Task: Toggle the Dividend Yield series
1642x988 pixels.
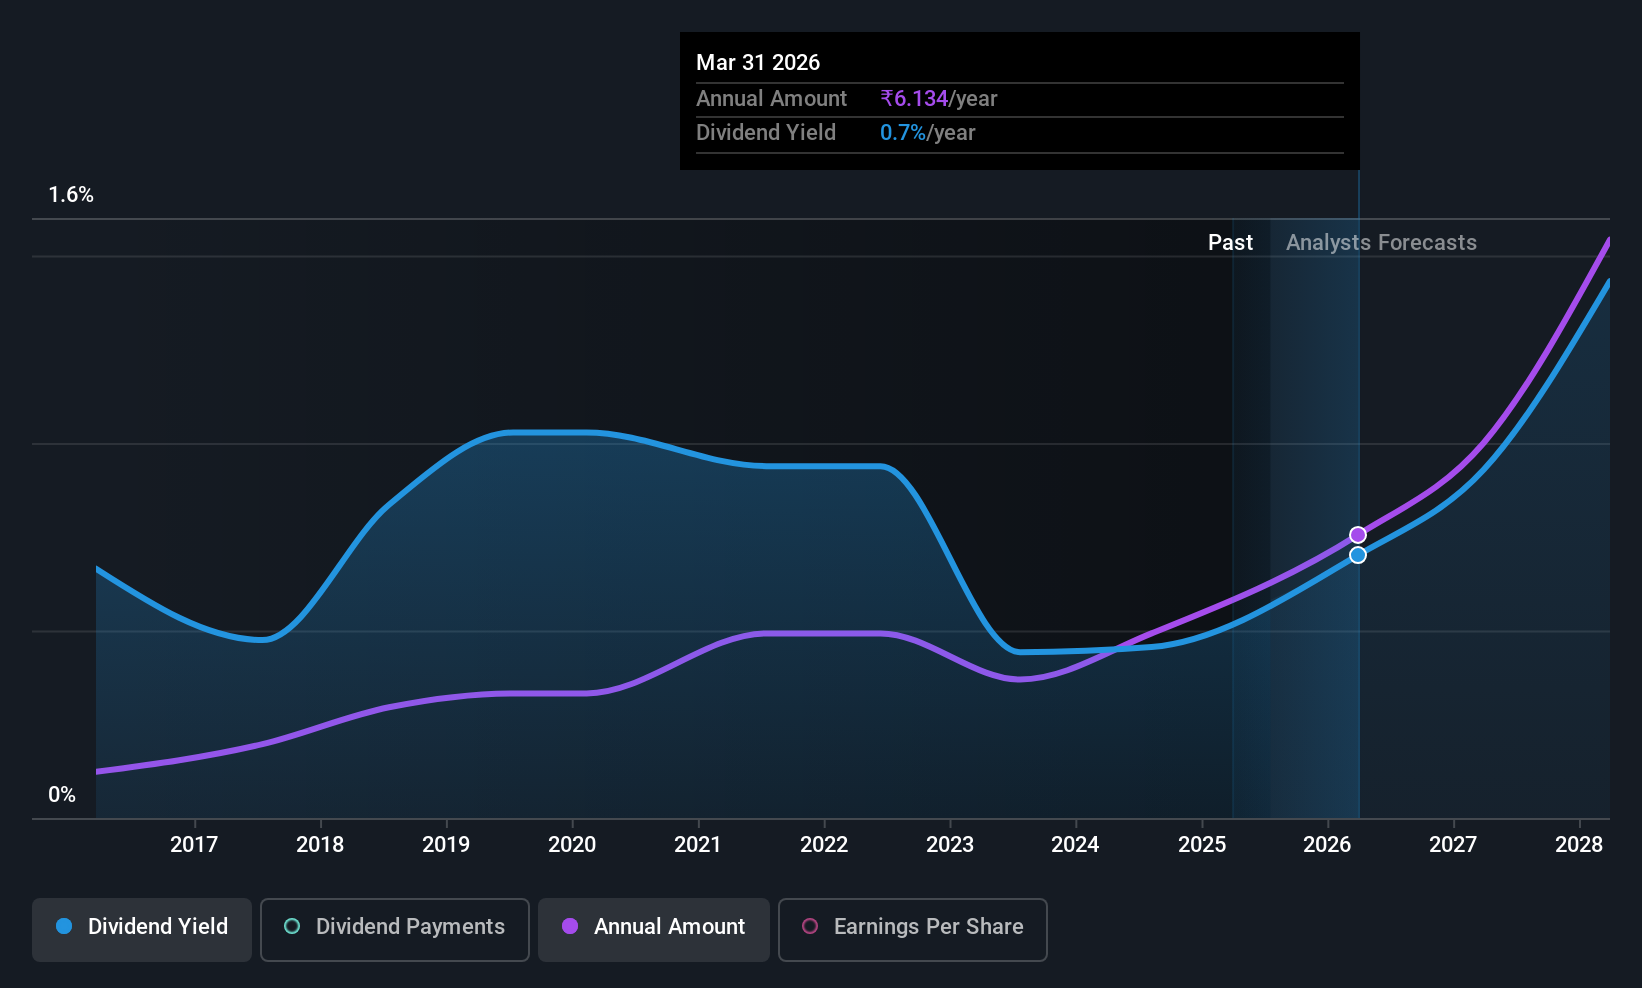Action: pos(142,930)
